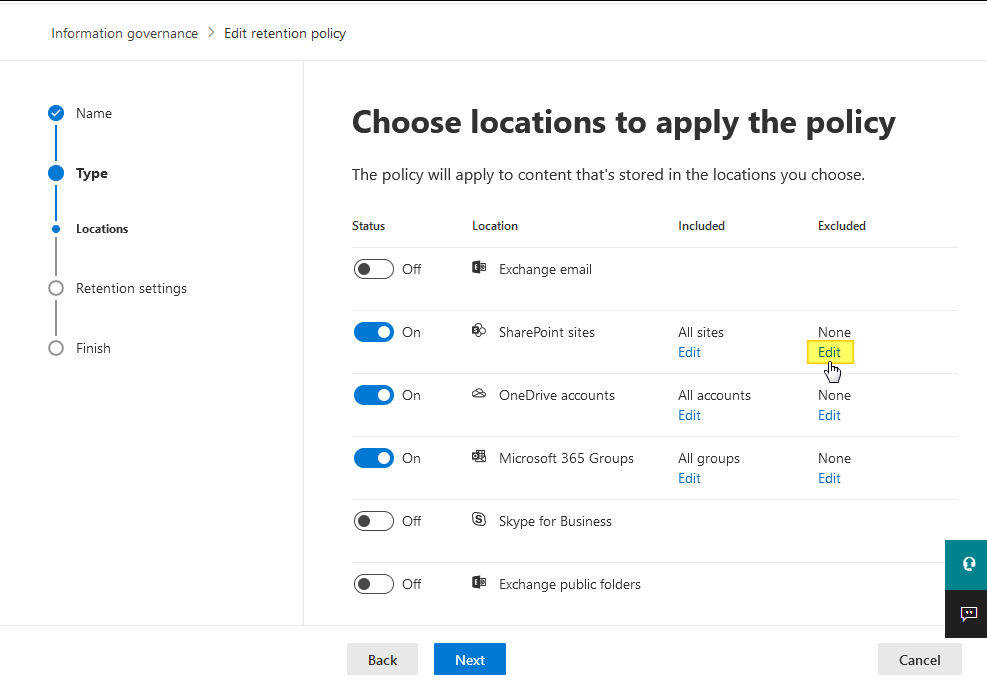Click the OneDrive accounts location label
The image size is (987, 685).
(x=556, y=395)
